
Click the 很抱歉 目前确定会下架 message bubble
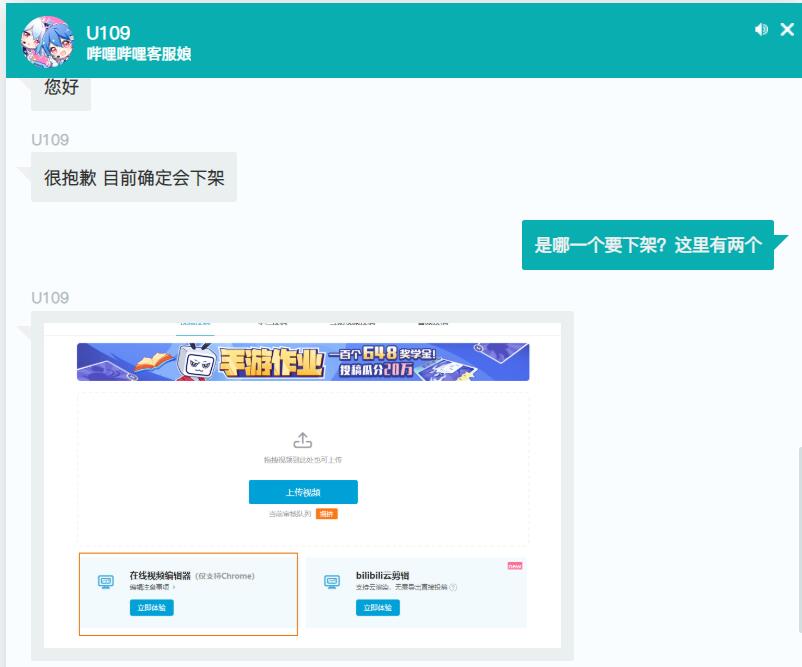(134, 177)
